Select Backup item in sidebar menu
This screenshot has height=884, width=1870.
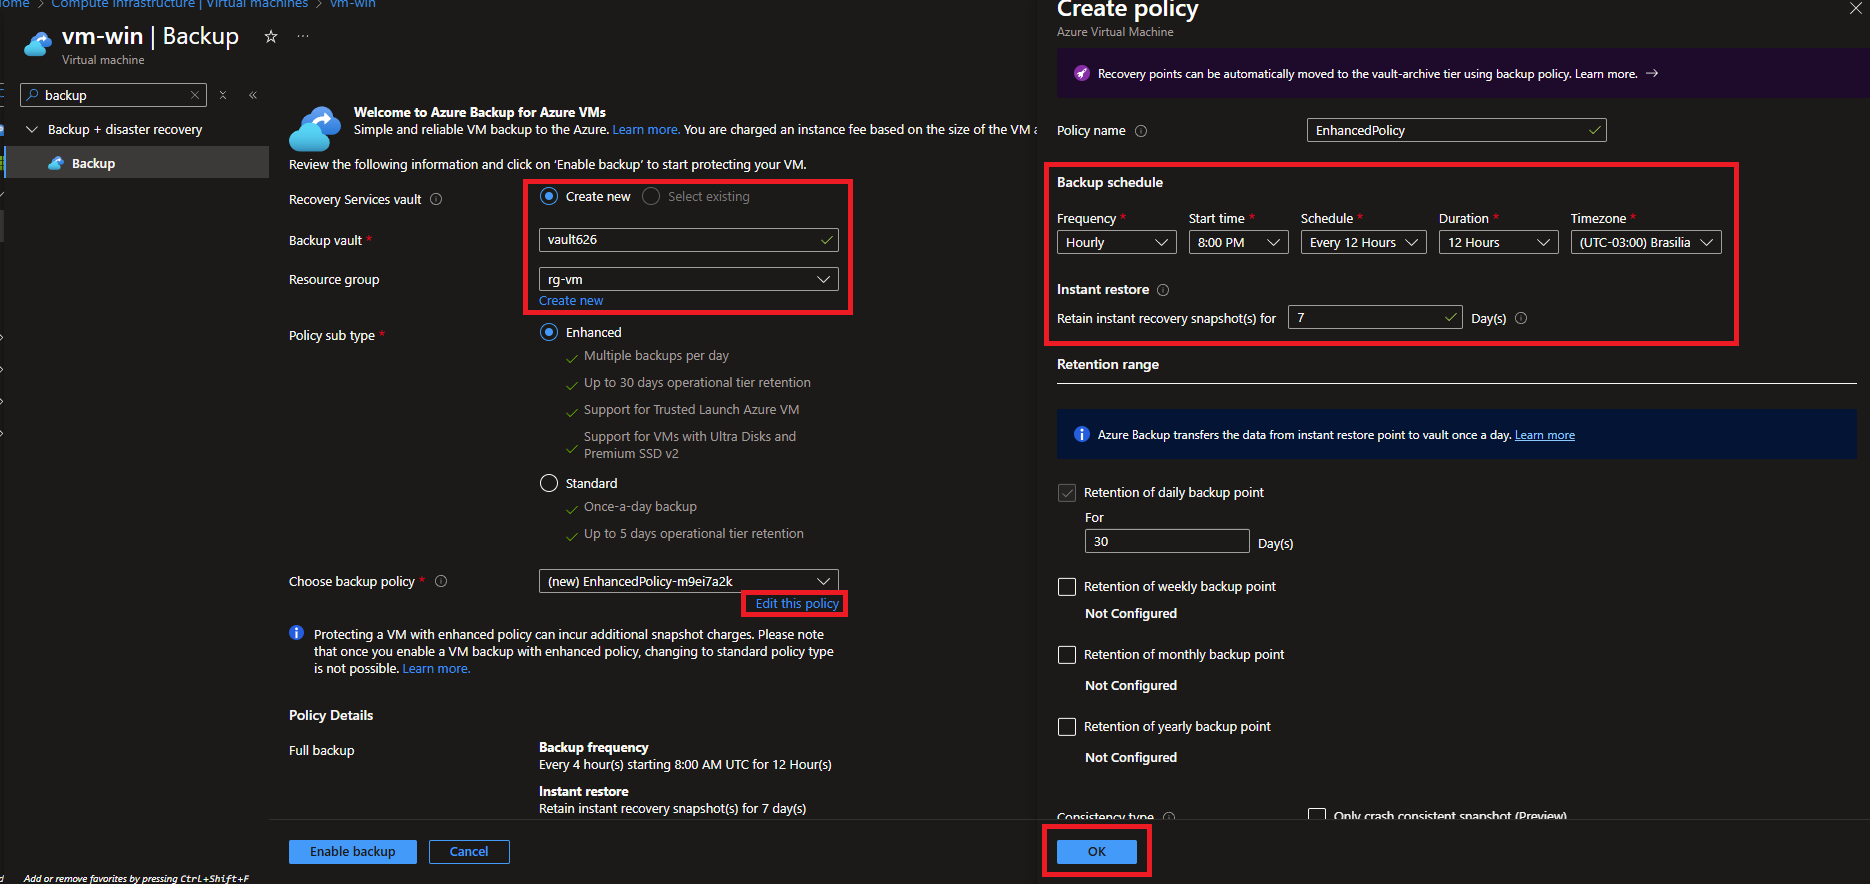tap(137, 163)
